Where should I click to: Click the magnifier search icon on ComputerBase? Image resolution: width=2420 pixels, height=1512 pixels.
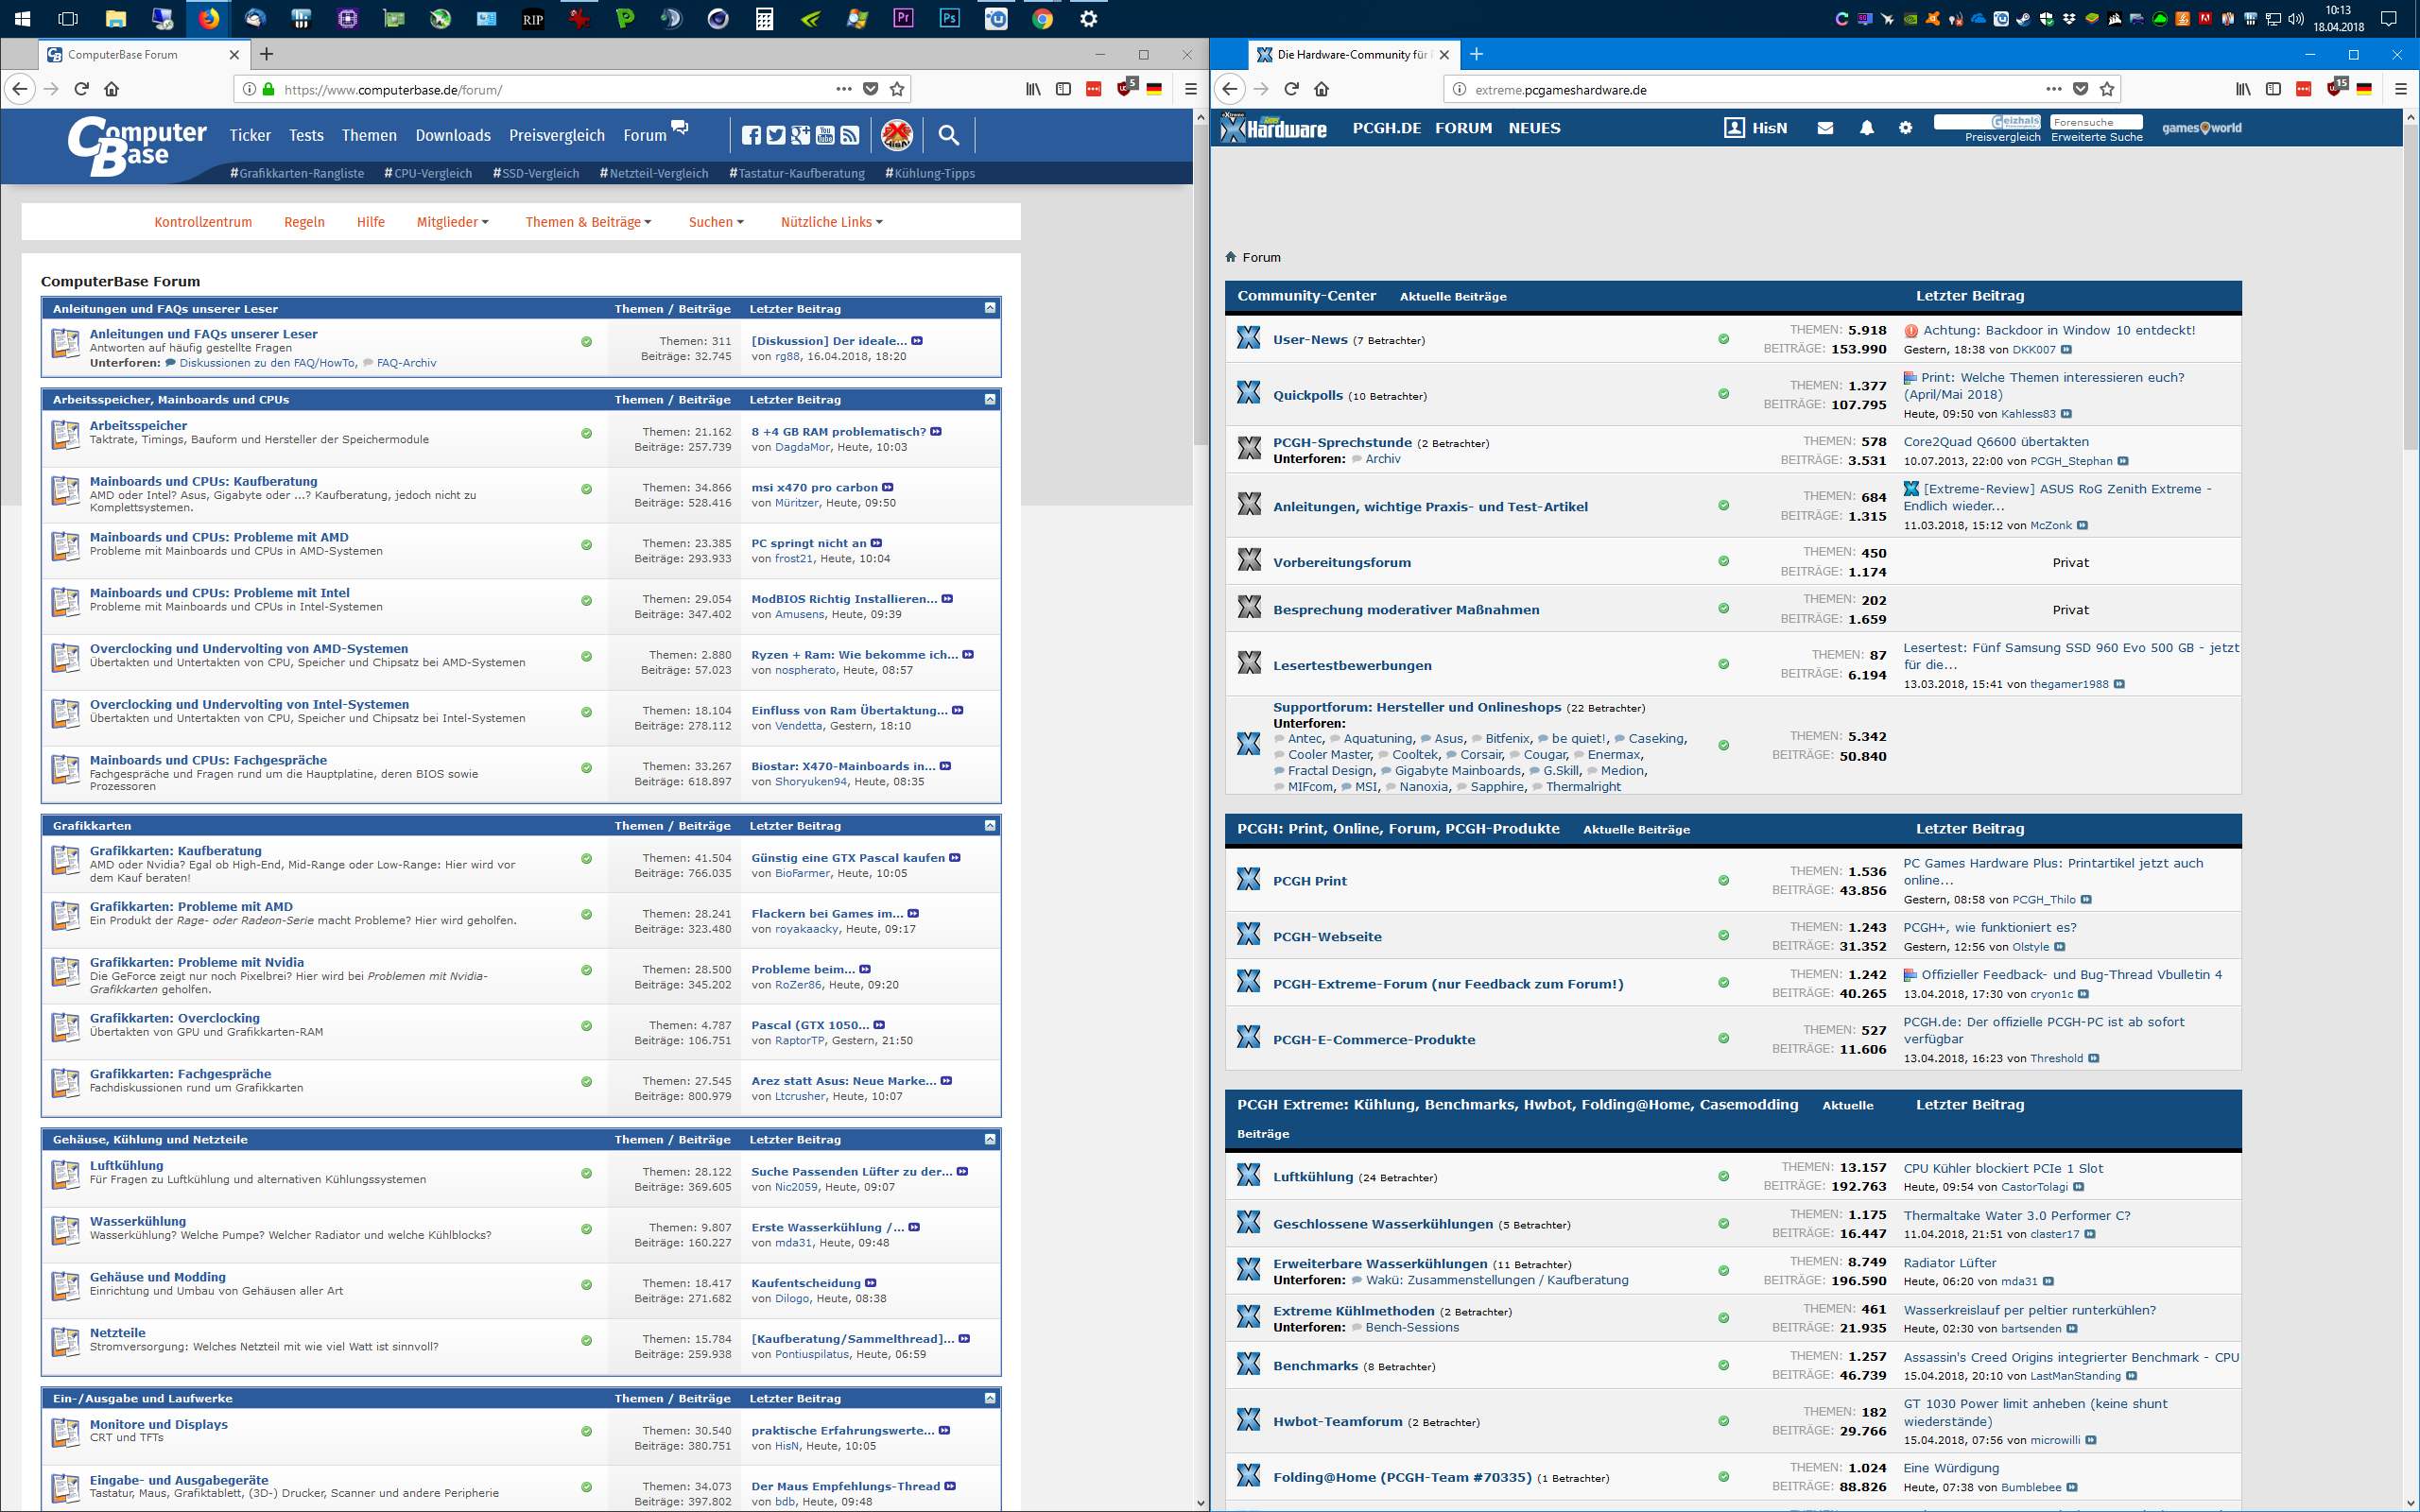point(948,135)
